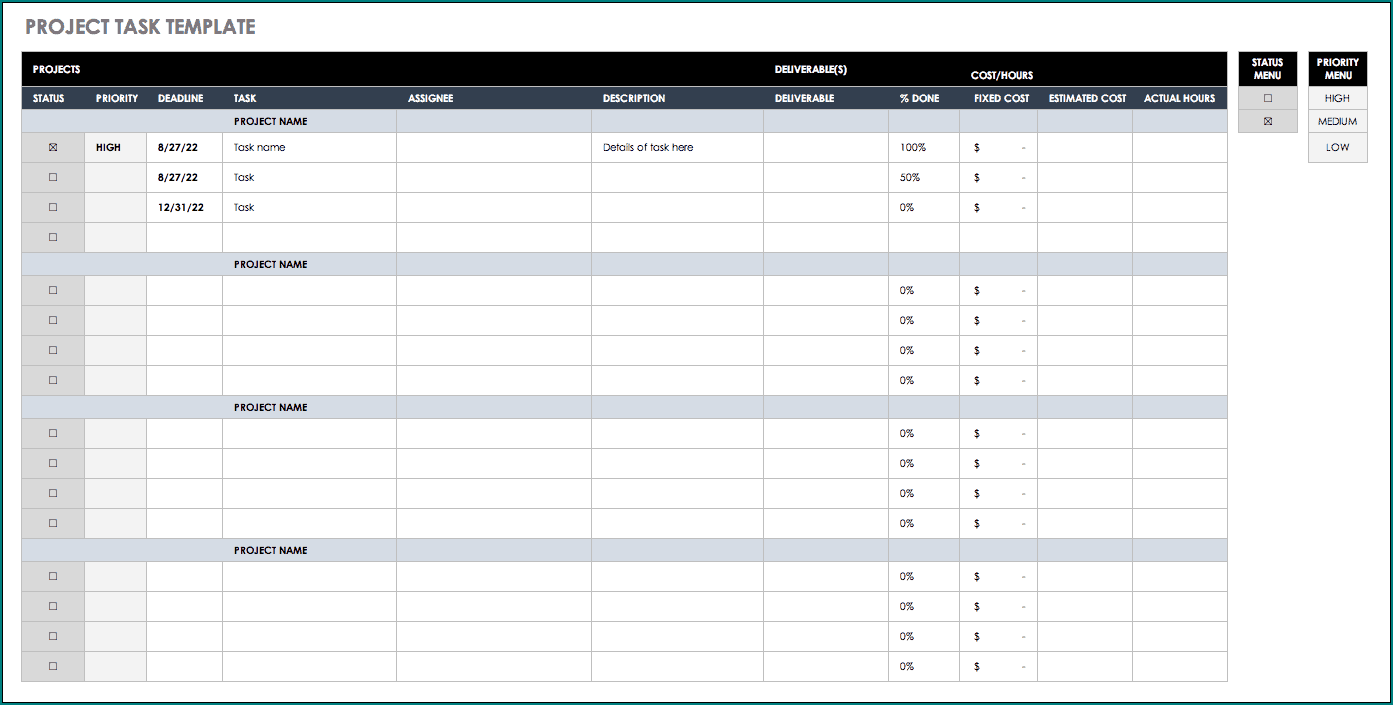Image resolution: width=1393 pixels, height=705 pixels.
Task: Choose LOW in the Priority Menu
Action: pyautogui.click(x=1337, y=147)
